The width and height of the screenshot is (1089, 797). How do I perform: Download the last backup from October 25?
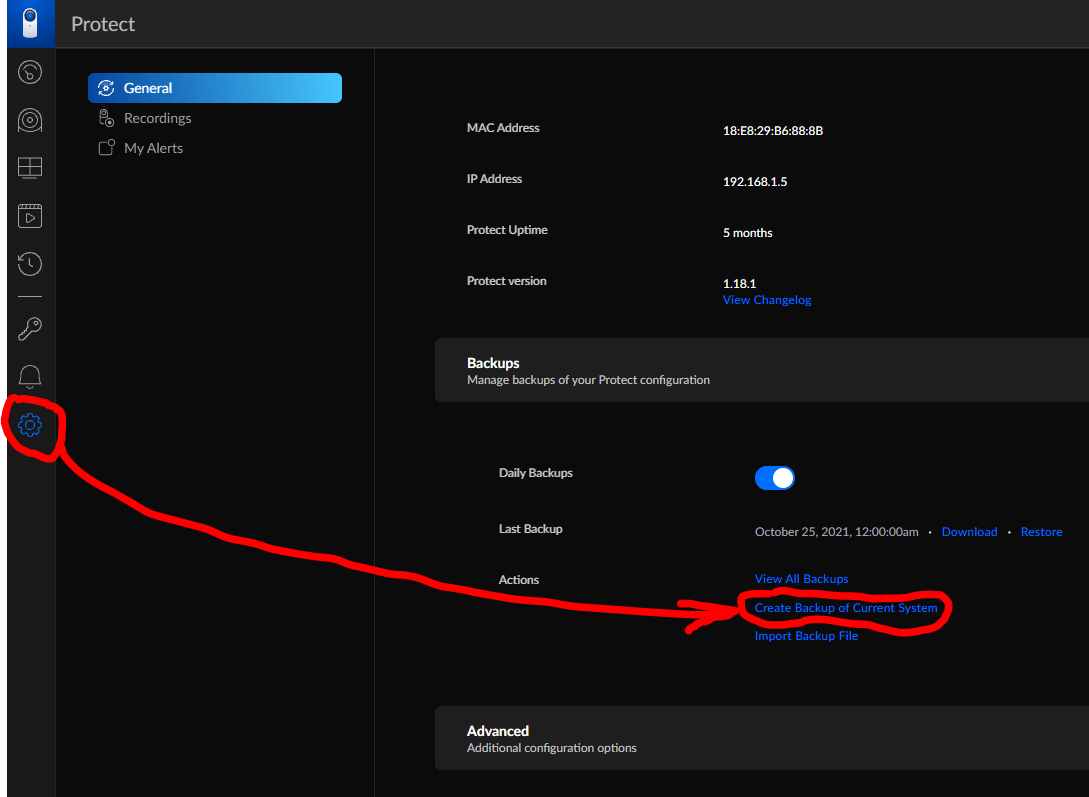point(969,532)
